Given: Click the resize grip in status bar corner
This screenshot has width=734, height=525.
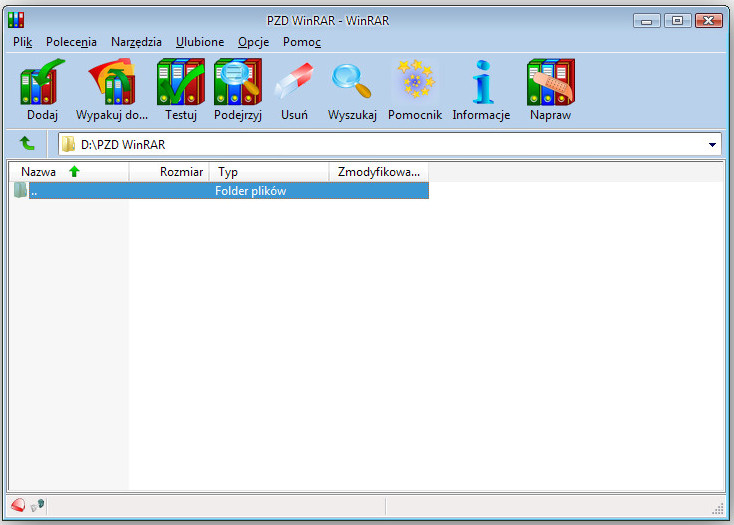Looking at the screenshot, I should pos(717,509).
